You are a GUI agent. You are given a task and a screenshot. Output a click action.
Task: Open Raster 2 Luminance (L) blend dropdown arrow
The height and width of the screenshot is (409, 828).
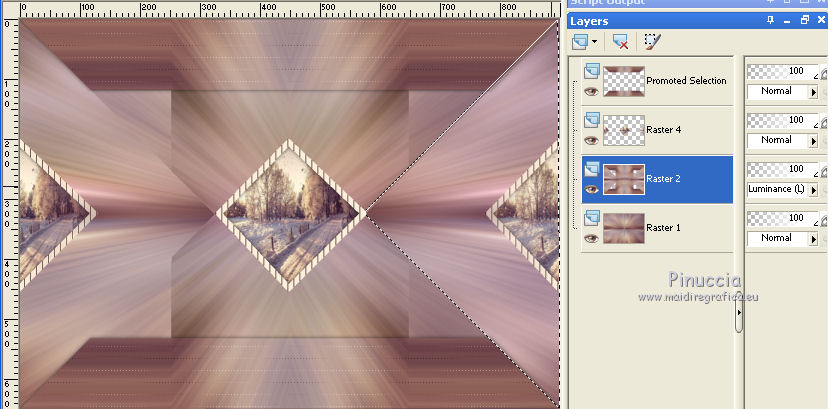813,190
